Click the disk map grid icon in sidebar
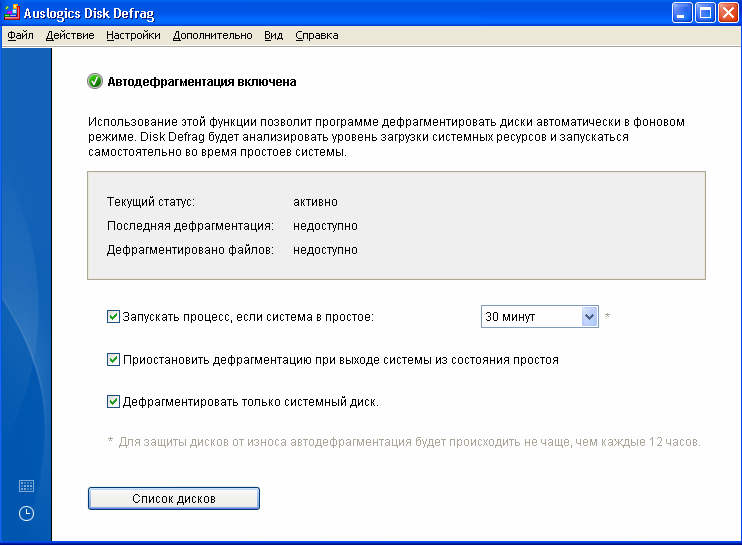Screen dimensions: 742x546 [x=26, y=486]
